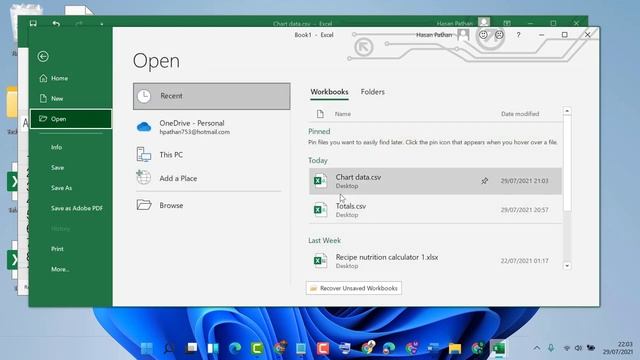
Task: Open Chart data.csv from the recent list
Action: (x=435, y=181)
